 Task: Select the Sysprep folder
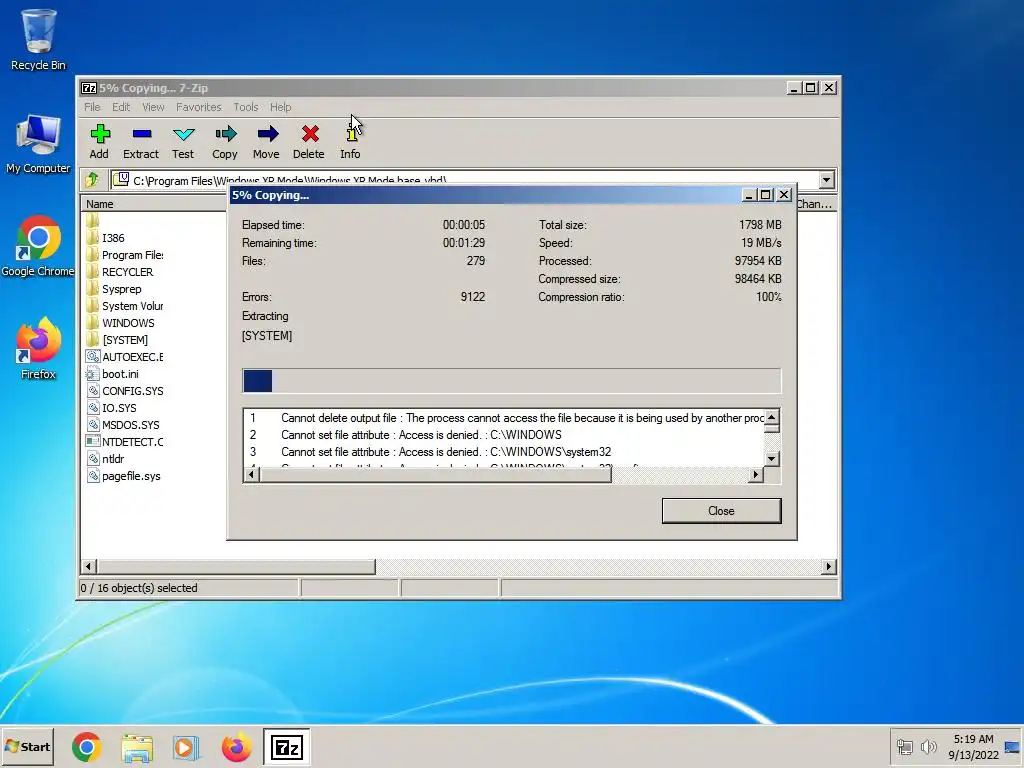(x=121, y=289)
